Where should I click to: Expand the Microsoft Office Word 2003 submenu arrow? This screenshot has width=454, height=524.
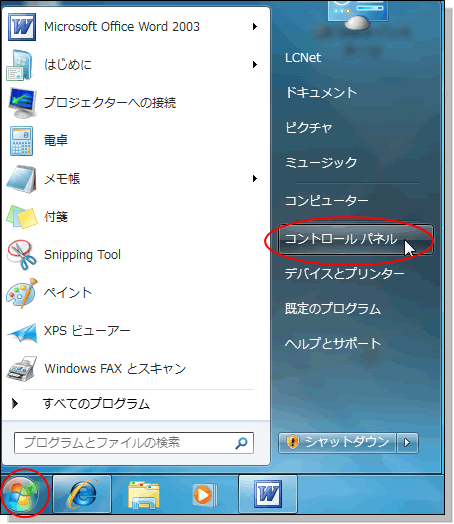(255, 26)
